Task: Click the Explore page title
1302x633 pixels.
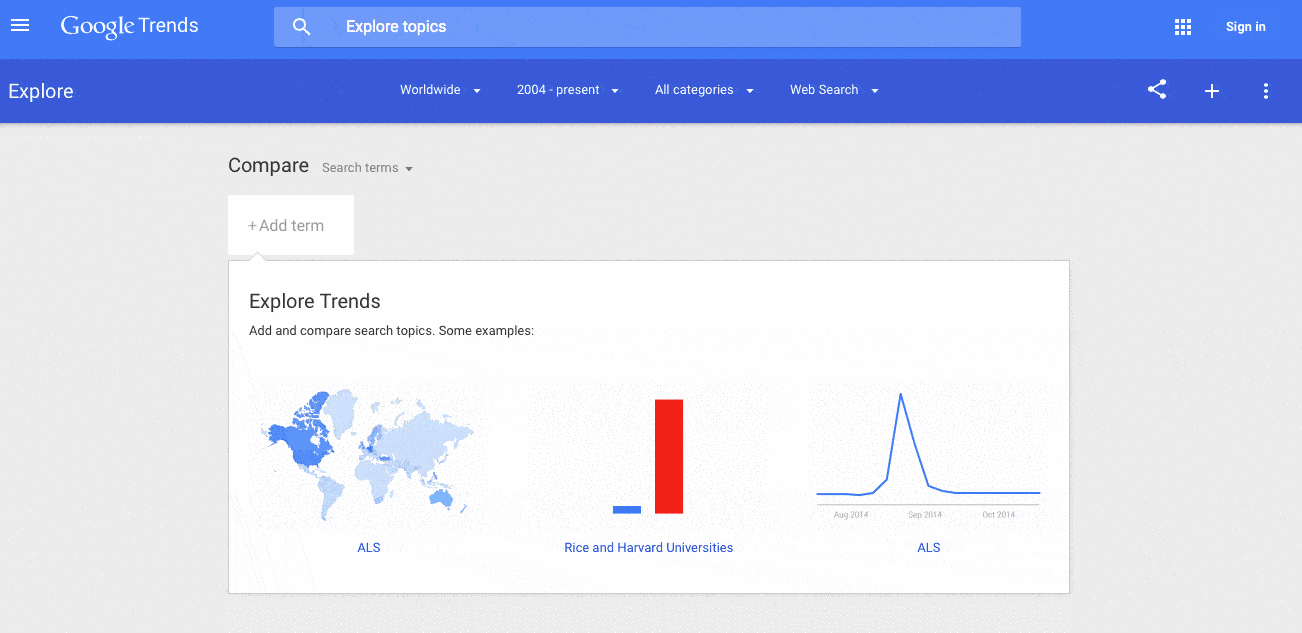Action: [41, 91]
